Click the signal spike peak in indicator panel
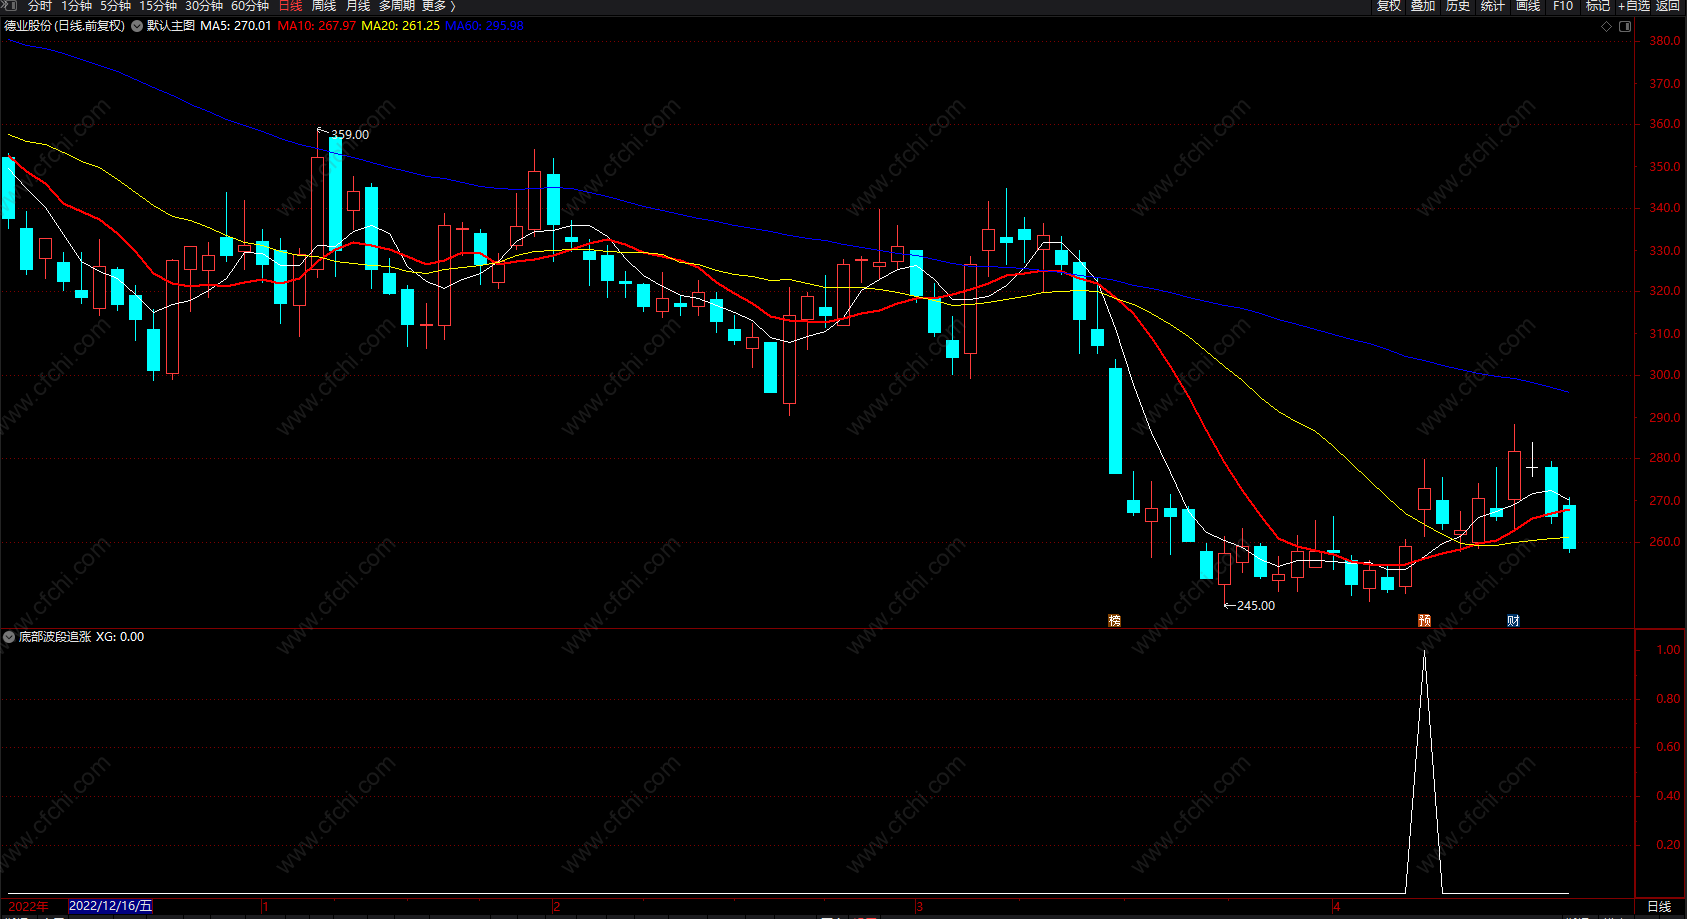1687x919 pixels. (x=1424, y=652)
